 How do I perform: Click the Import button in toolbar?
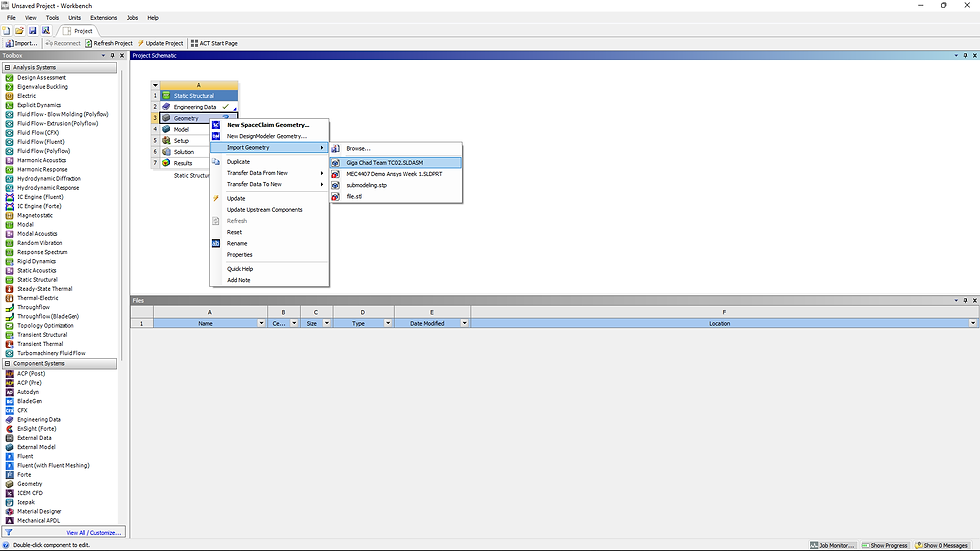pos(21,43)
